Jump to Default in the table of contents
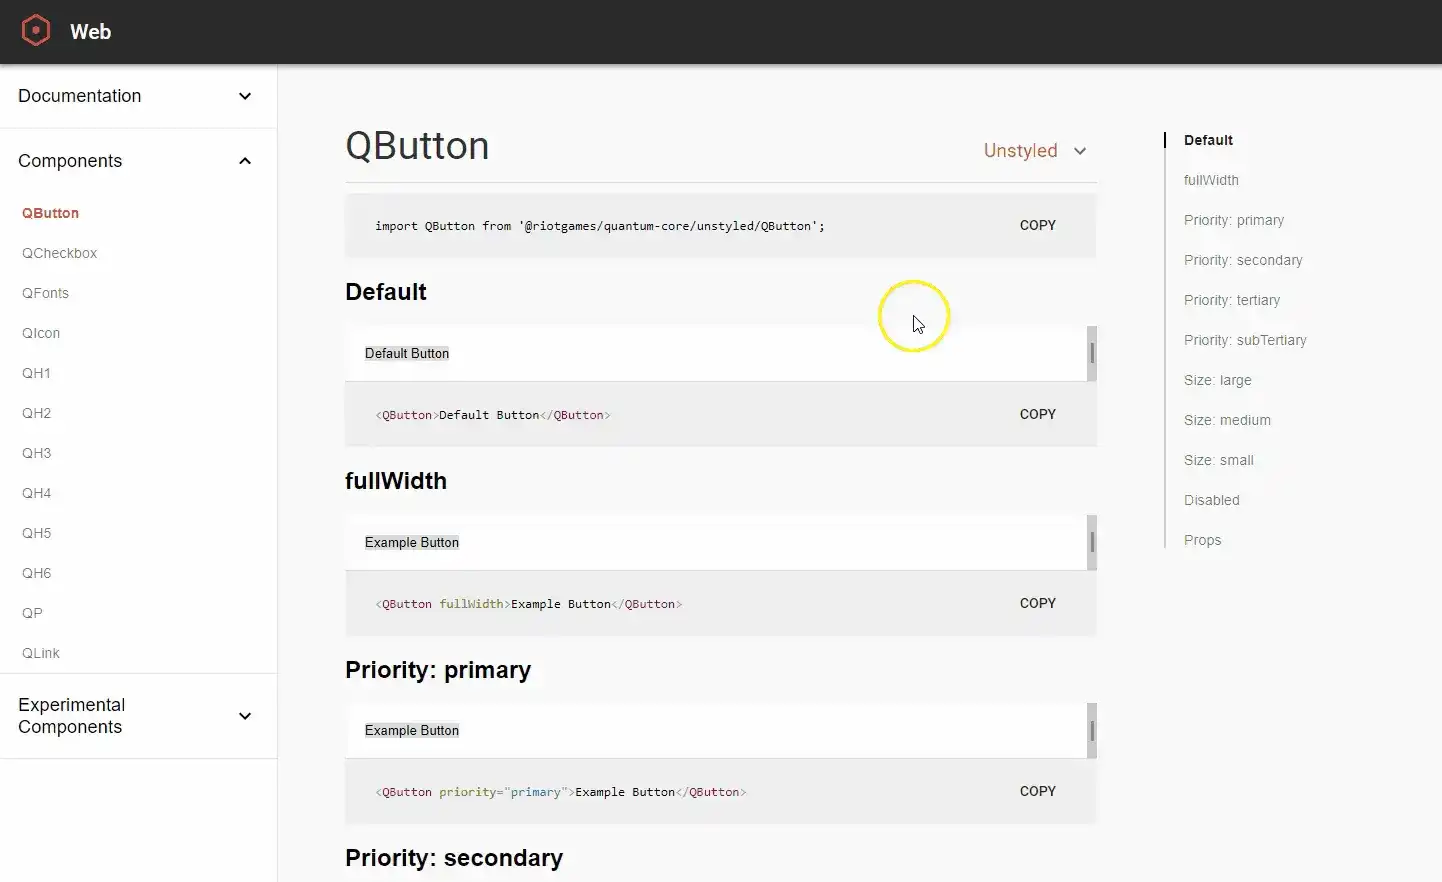This screenshot has width=1442, height=882. (x=1208, y=140)
